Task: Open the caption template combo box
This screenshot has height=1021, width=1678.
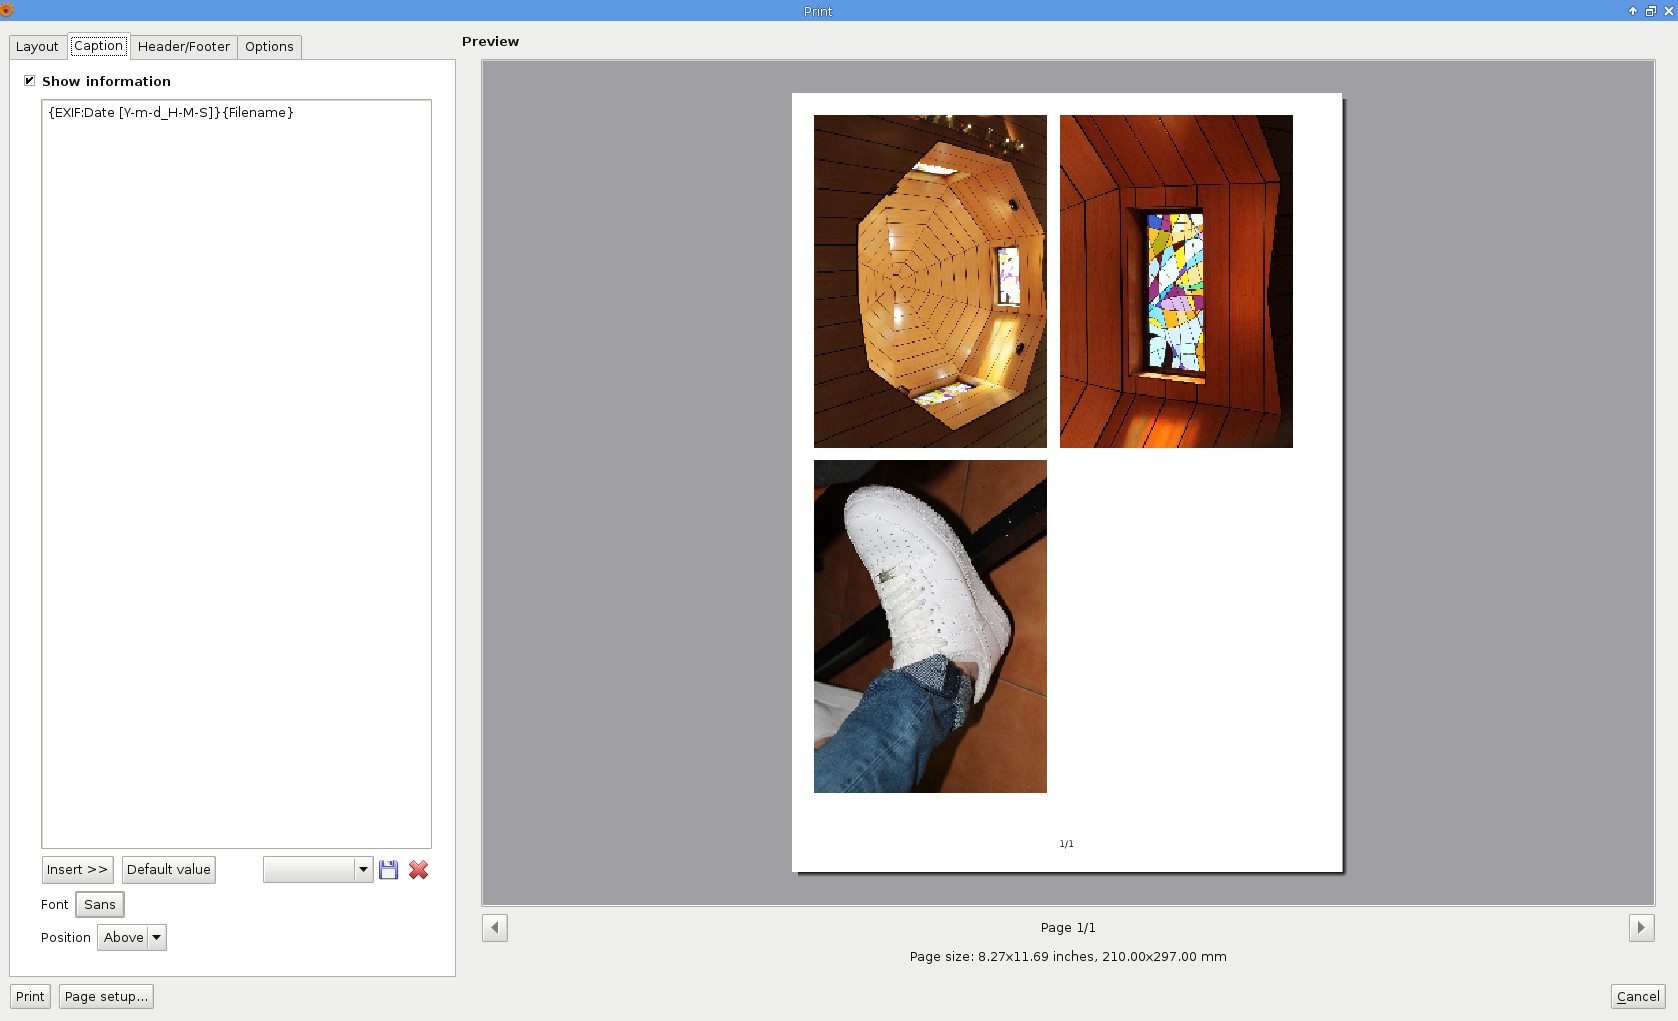Action: click(318, 870)
